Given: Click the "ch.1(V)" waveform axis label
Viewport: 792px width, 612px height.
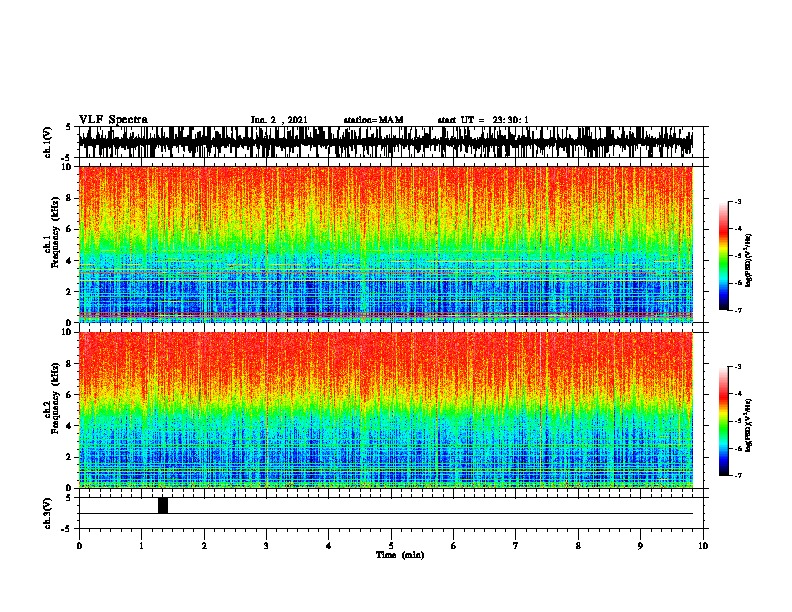Looking at the screenshot, I should 47,142.
